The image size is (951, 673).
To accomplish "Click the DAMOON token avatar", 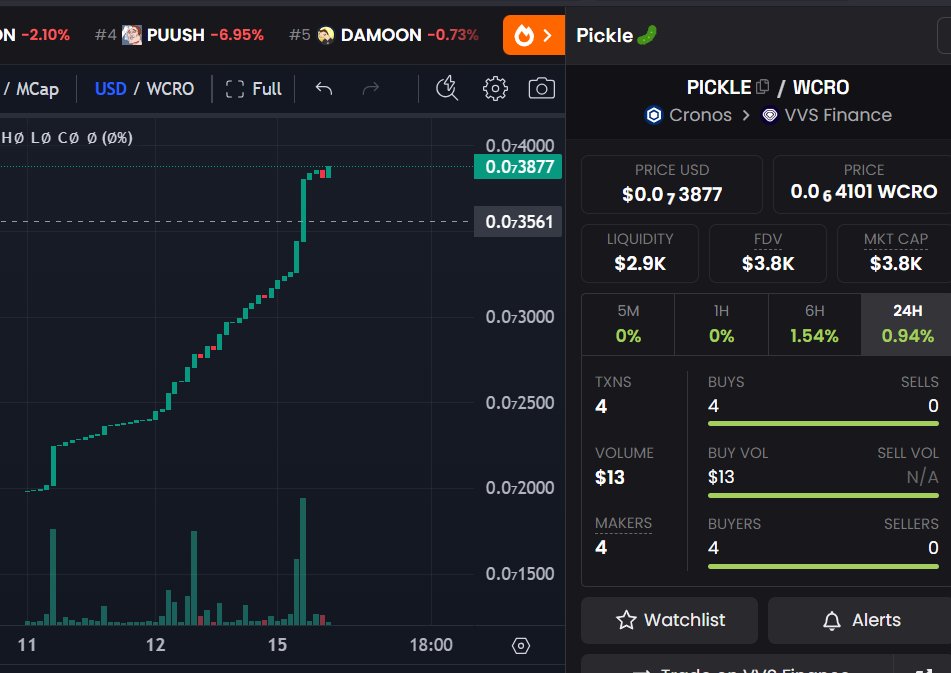I will coord(326,35).
